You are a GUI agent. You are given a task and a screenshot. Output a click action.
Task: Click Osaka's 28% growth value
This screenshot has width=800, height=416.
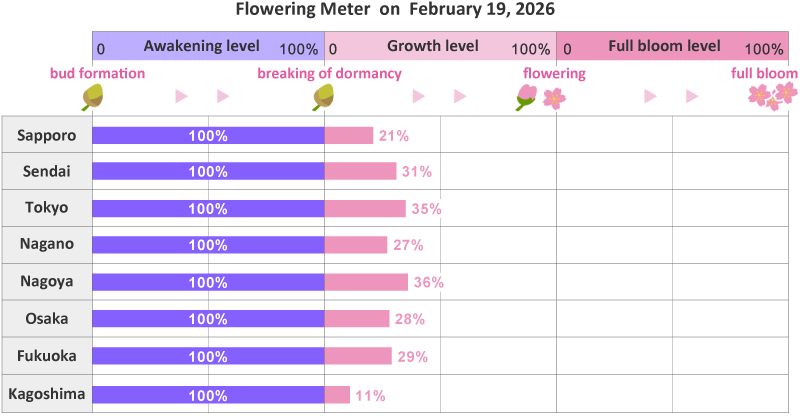[410, 319]
